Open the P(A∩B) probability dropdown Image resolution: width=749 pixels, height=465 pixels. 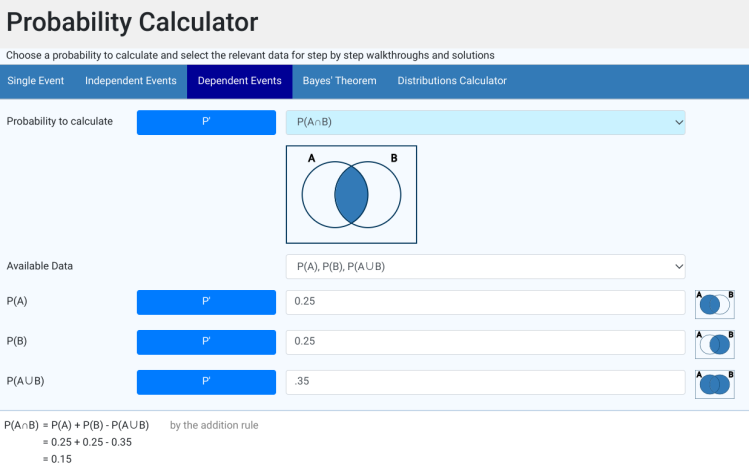[485, 122]
